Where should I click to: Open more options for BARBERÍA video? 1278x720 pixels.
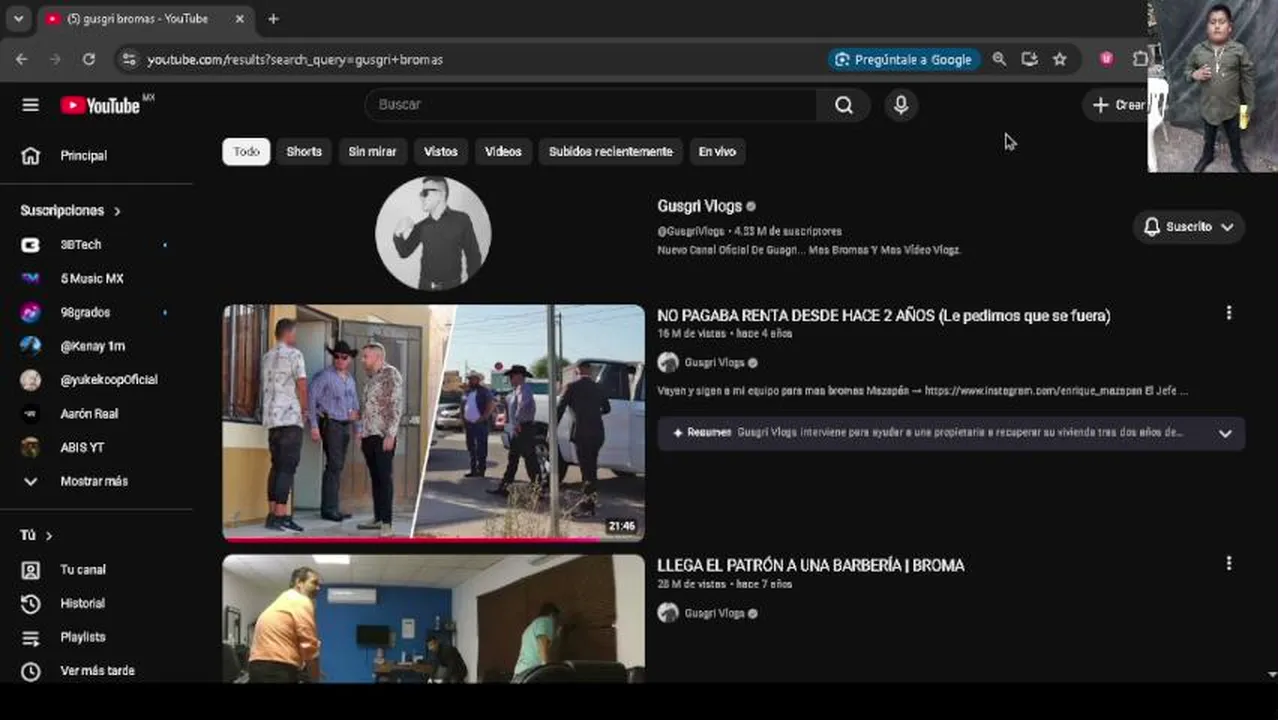point(1229,563)
